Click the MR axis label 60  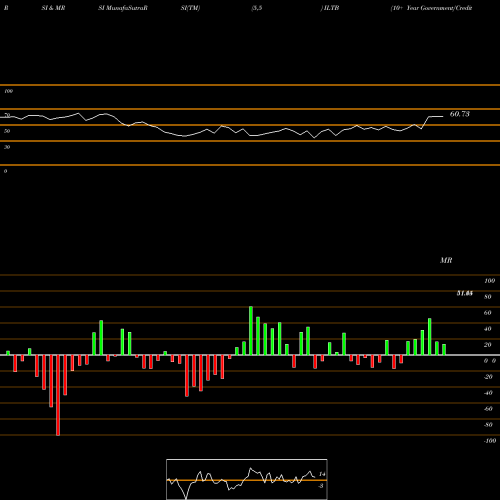(x=487, y=313)
